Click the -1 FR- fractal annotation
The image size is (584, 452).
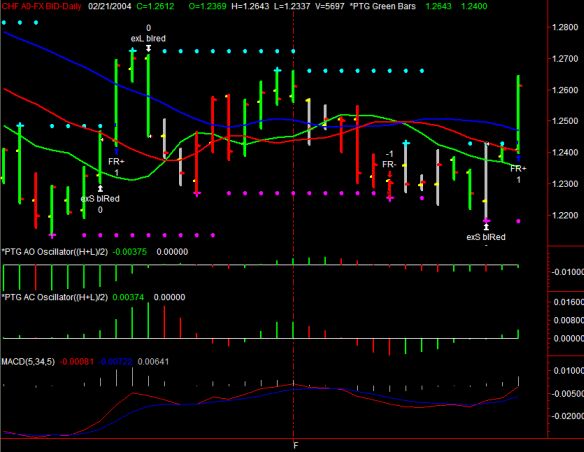pos(390,159)
